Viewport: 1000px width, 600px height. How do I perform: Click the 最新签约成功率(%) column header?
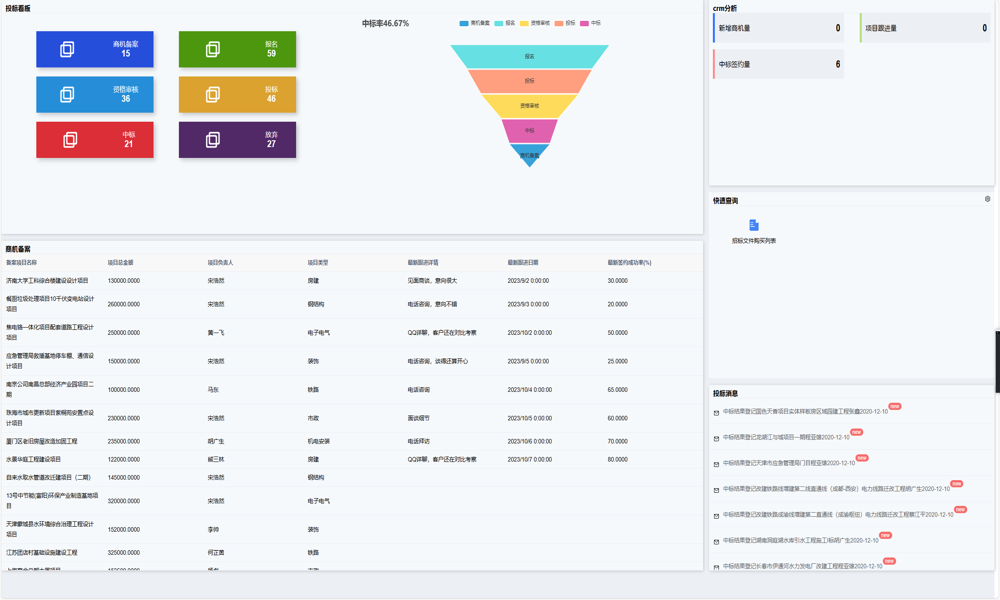click(629, 263)
